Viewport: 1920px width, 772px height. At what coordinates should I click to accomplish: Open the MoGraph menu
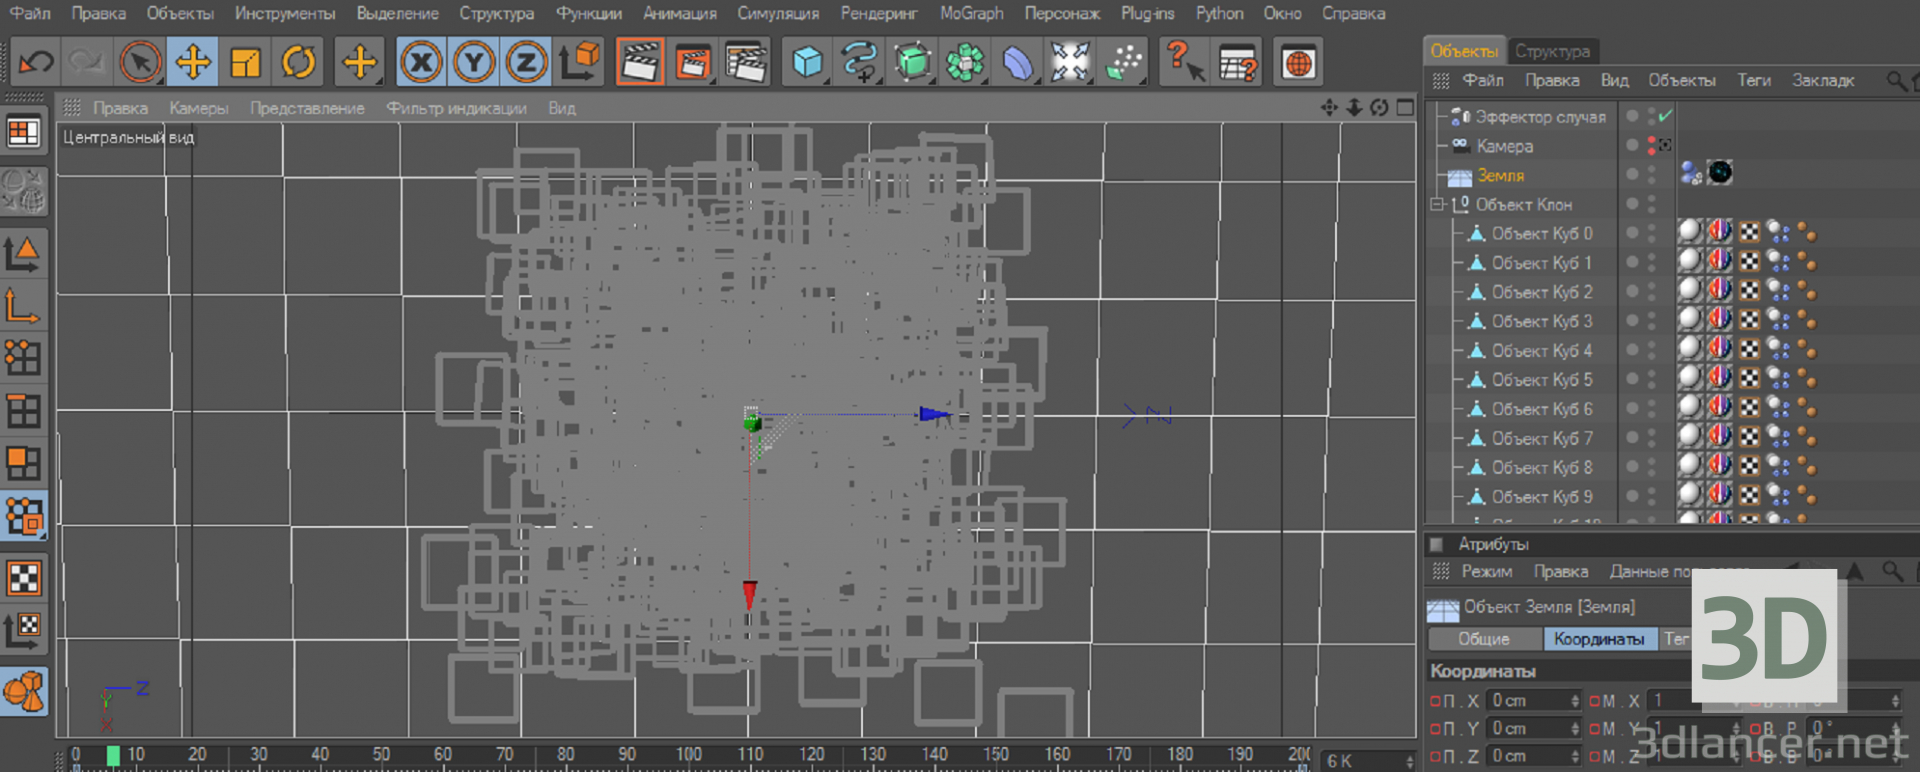[971, 13]
